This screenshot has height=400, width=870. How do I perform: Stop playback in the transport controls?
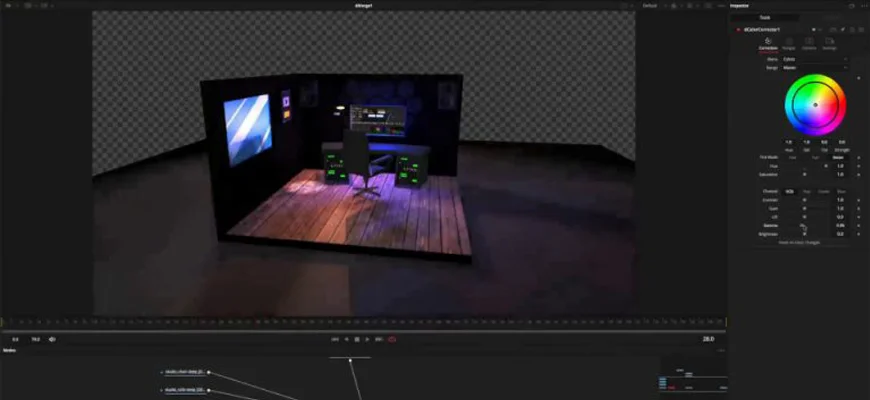coord(357,339)
